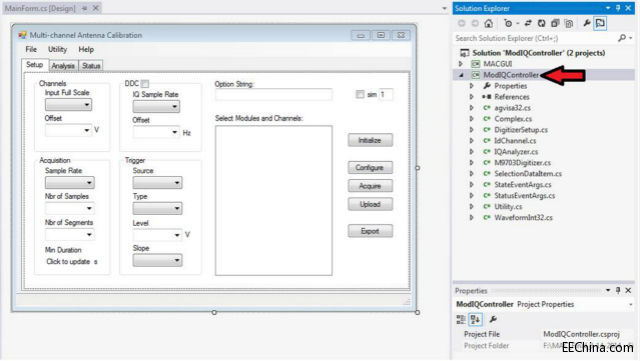
Task: Go back in Solution Explorer
Action: point(462,23)
